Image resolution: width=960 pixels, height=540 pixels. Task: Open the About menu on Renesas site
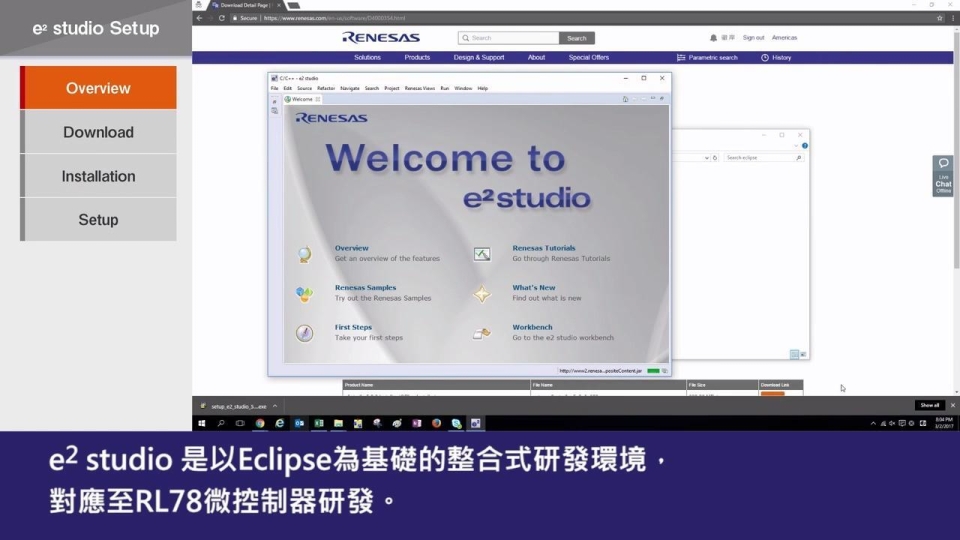(536, 58)
